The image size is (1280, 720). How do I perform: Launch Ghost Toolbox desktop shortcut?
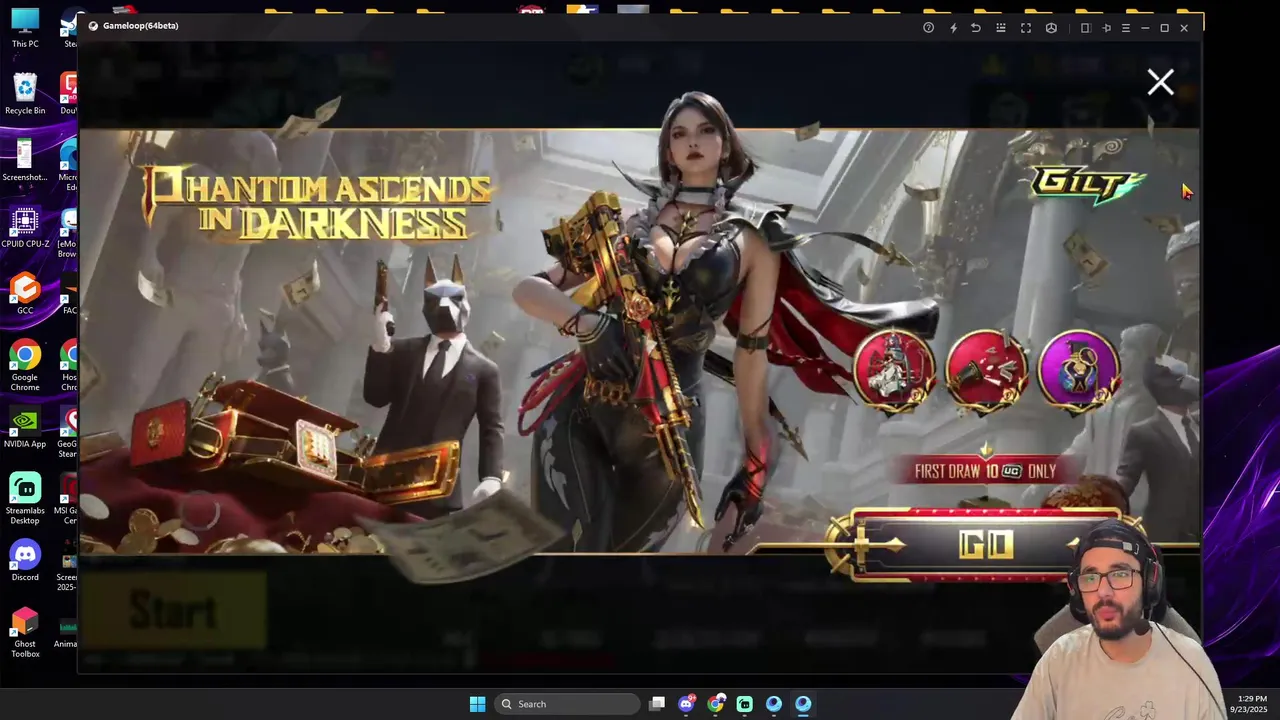click(25, 632)
